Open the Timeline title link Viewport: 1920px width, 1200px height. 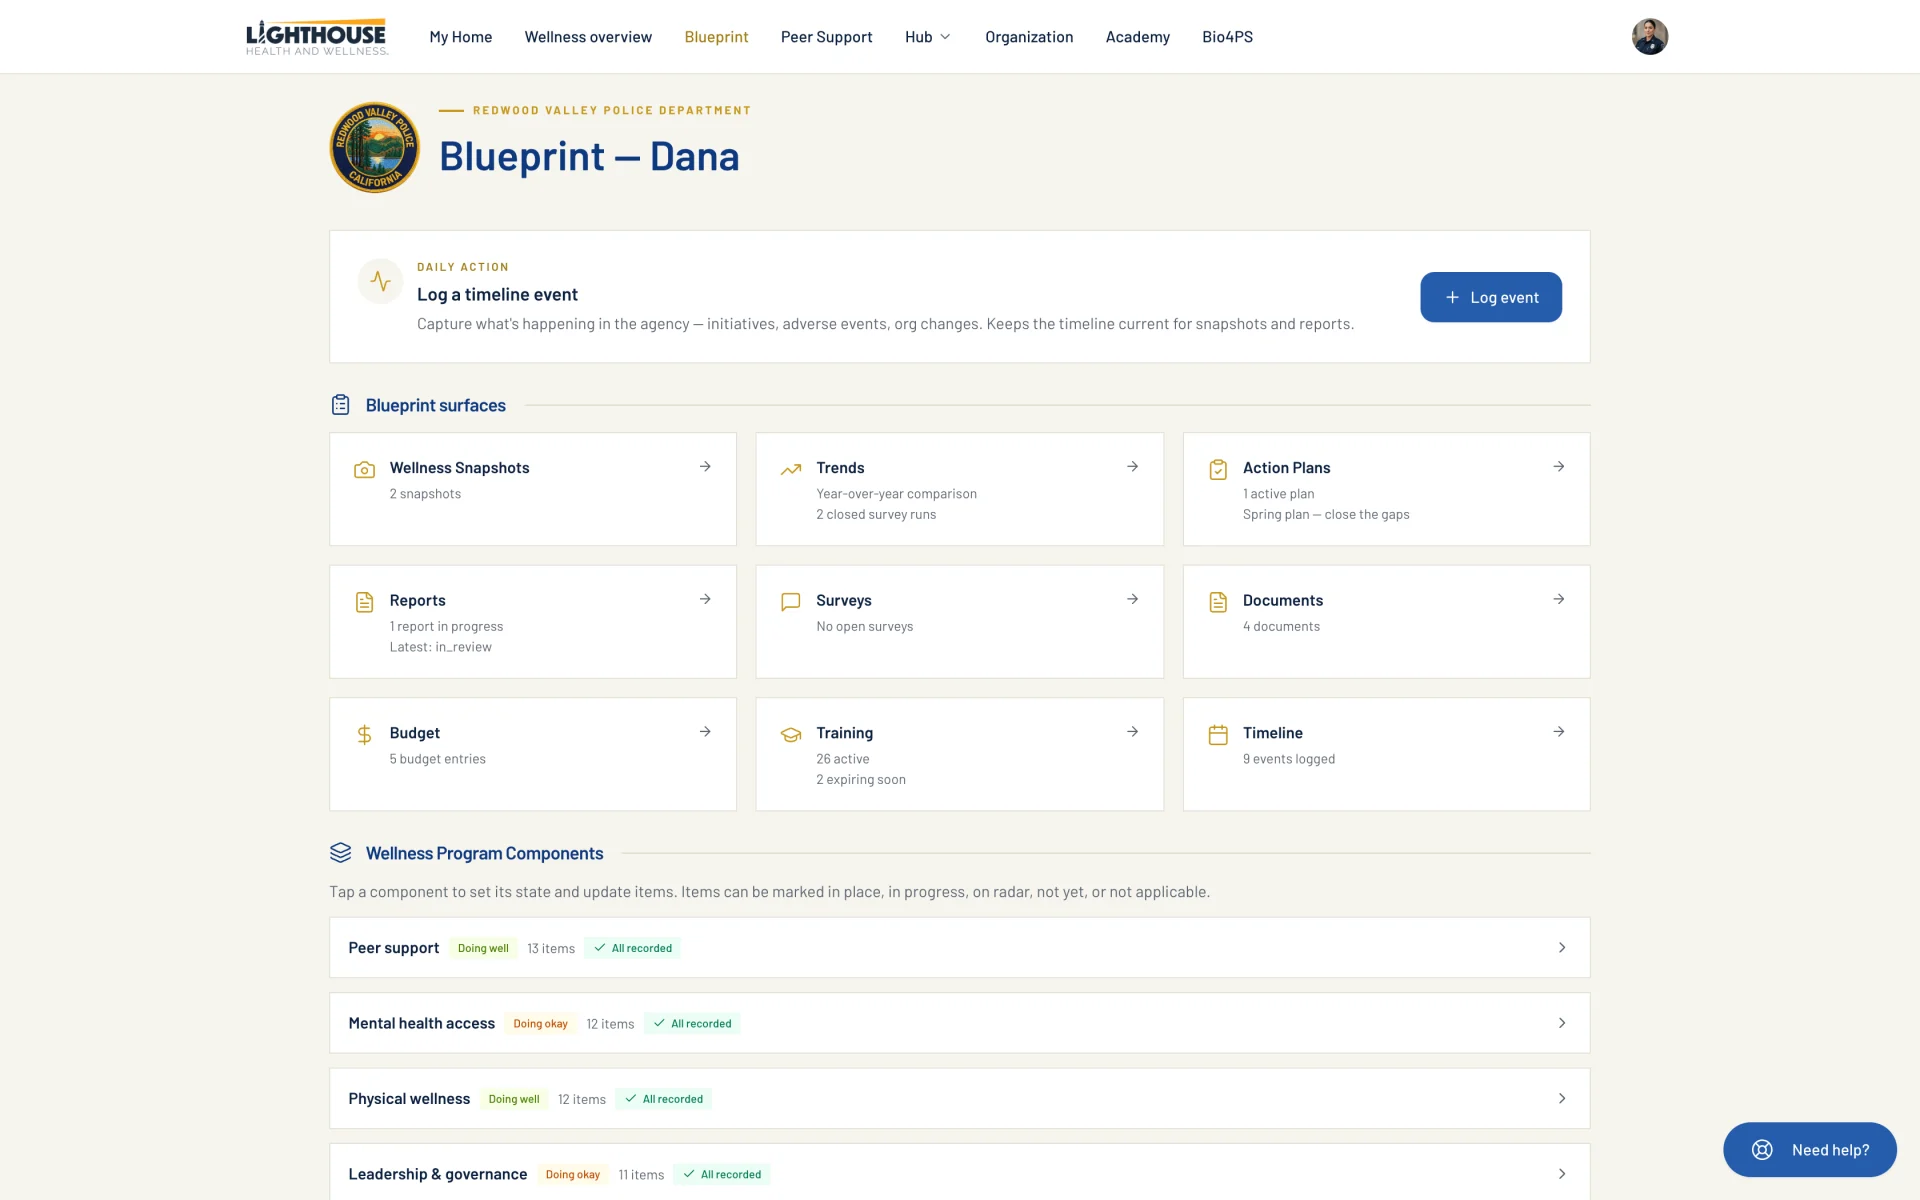pyautogui.click(x=1272, y=733)
